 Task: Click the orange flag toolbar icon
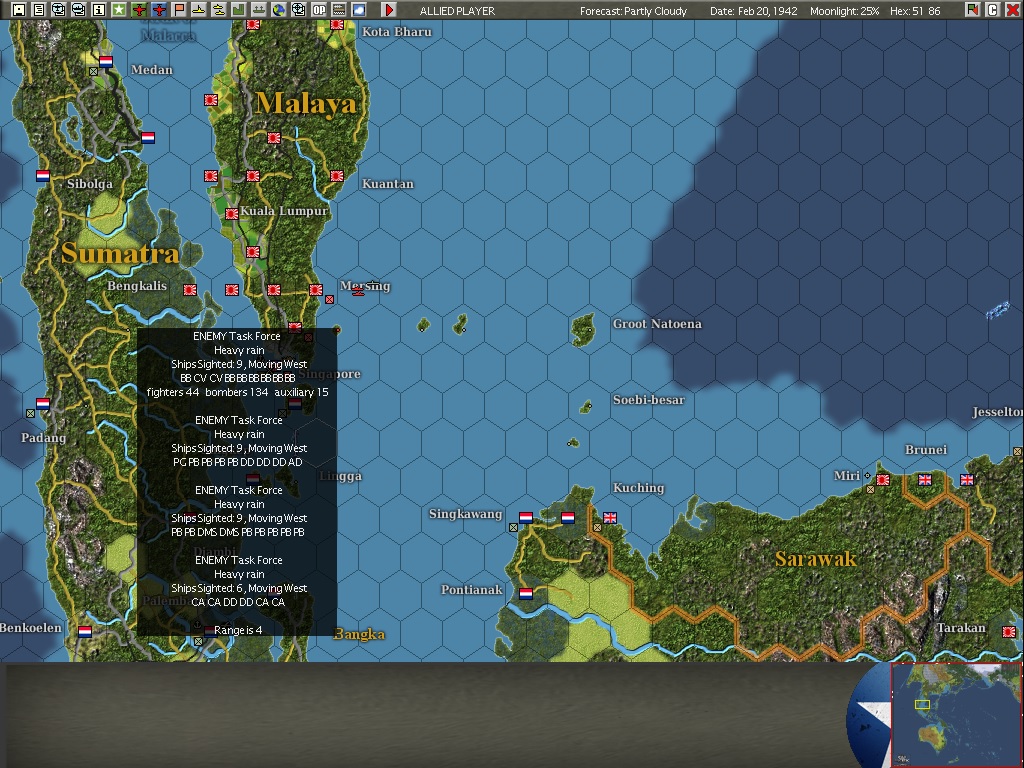pos(178,10)
